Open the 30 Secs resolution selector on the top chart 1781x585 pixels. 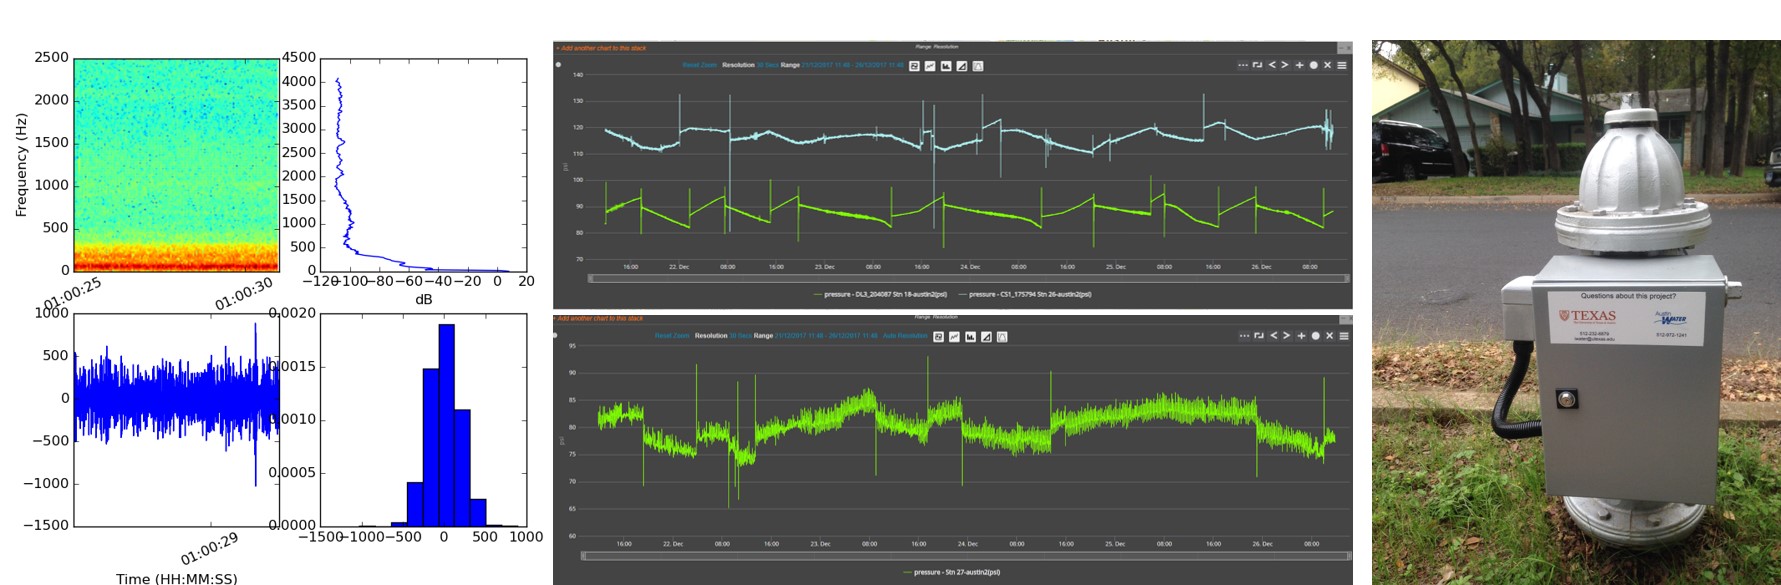tap(767, 65)
